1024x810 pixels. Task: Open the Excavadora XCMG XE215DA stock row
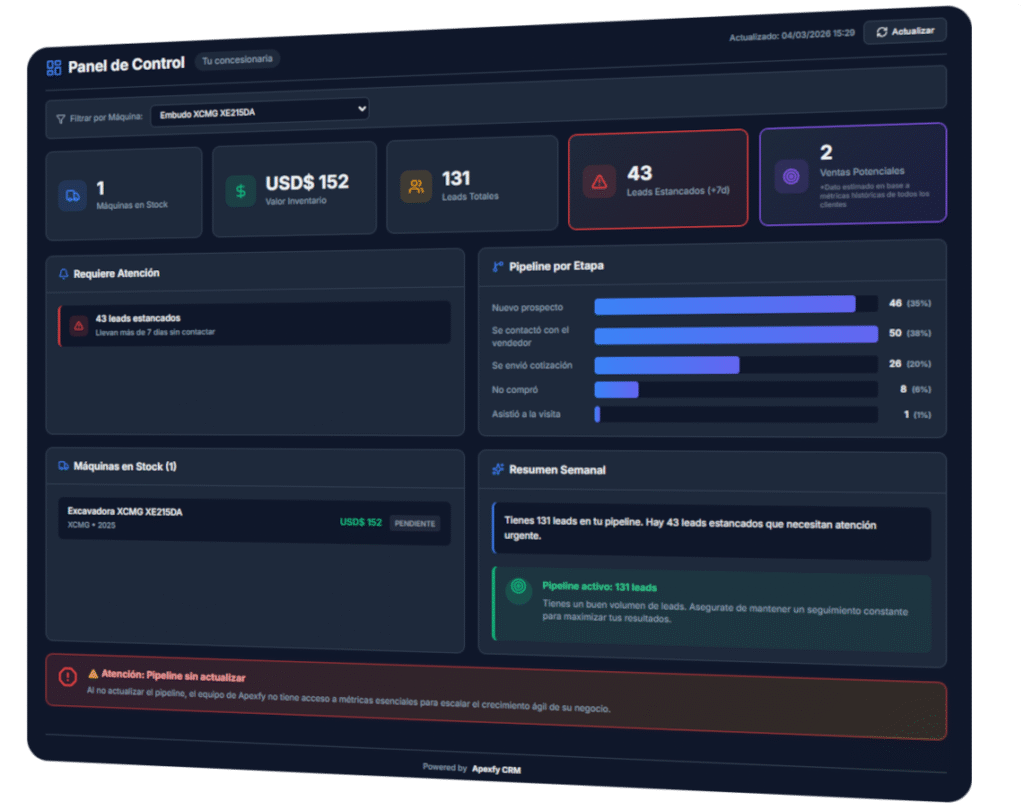click(x=200, y=518)
